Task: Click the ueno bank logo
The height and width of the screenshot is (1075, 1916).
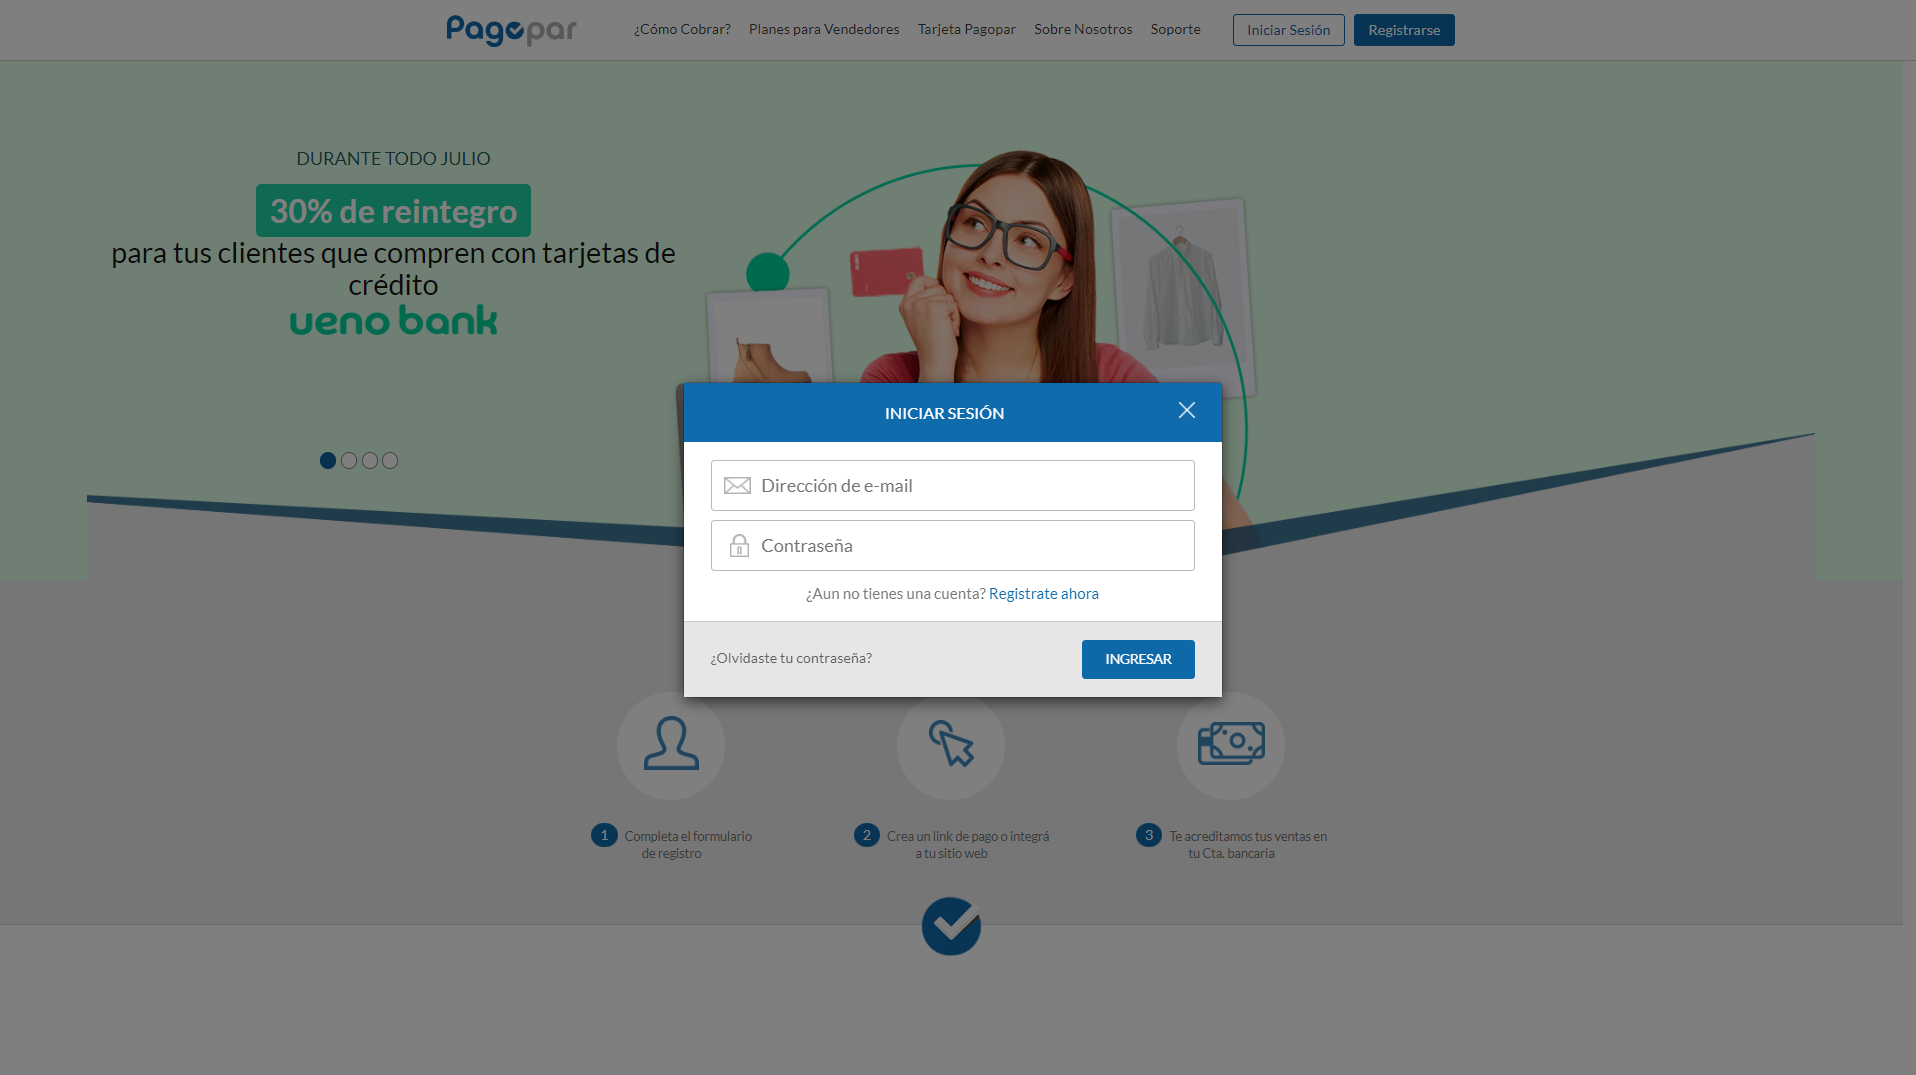Action: click(x=393, y=320)
